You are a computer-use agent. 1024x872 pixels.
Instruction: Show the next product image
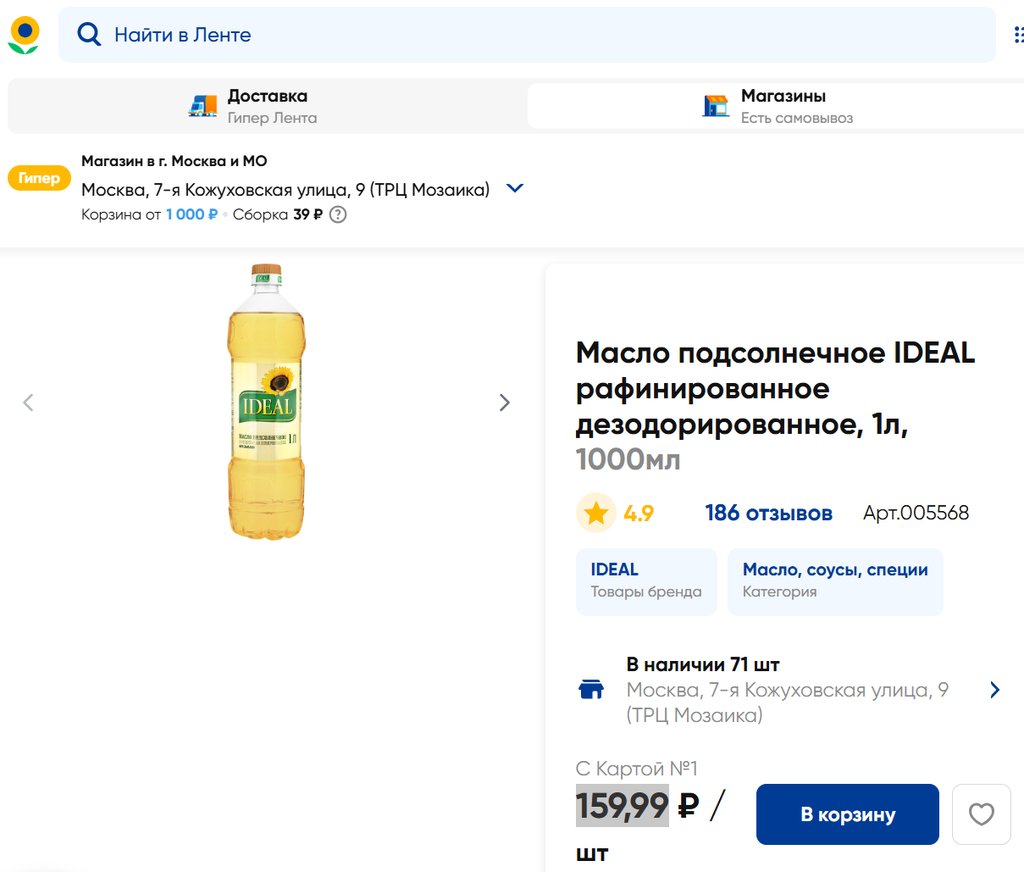[504, 402]
